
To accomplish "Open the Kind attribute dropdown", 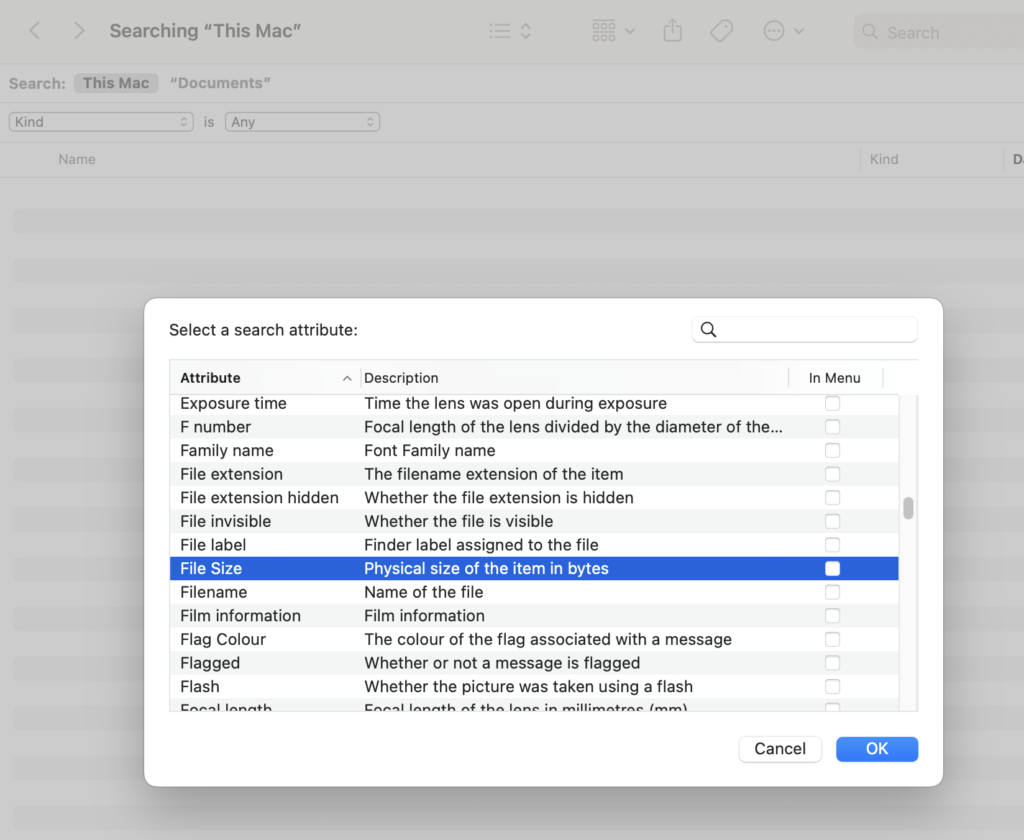I will pos(100,121).
